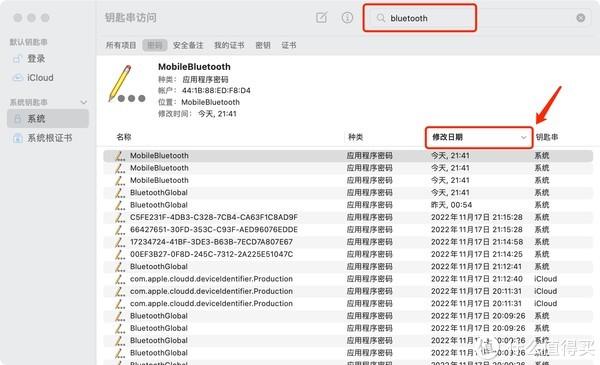Click the iCloud cloud icon
This screenshot has height=365, width=600.
click(18, 78)
